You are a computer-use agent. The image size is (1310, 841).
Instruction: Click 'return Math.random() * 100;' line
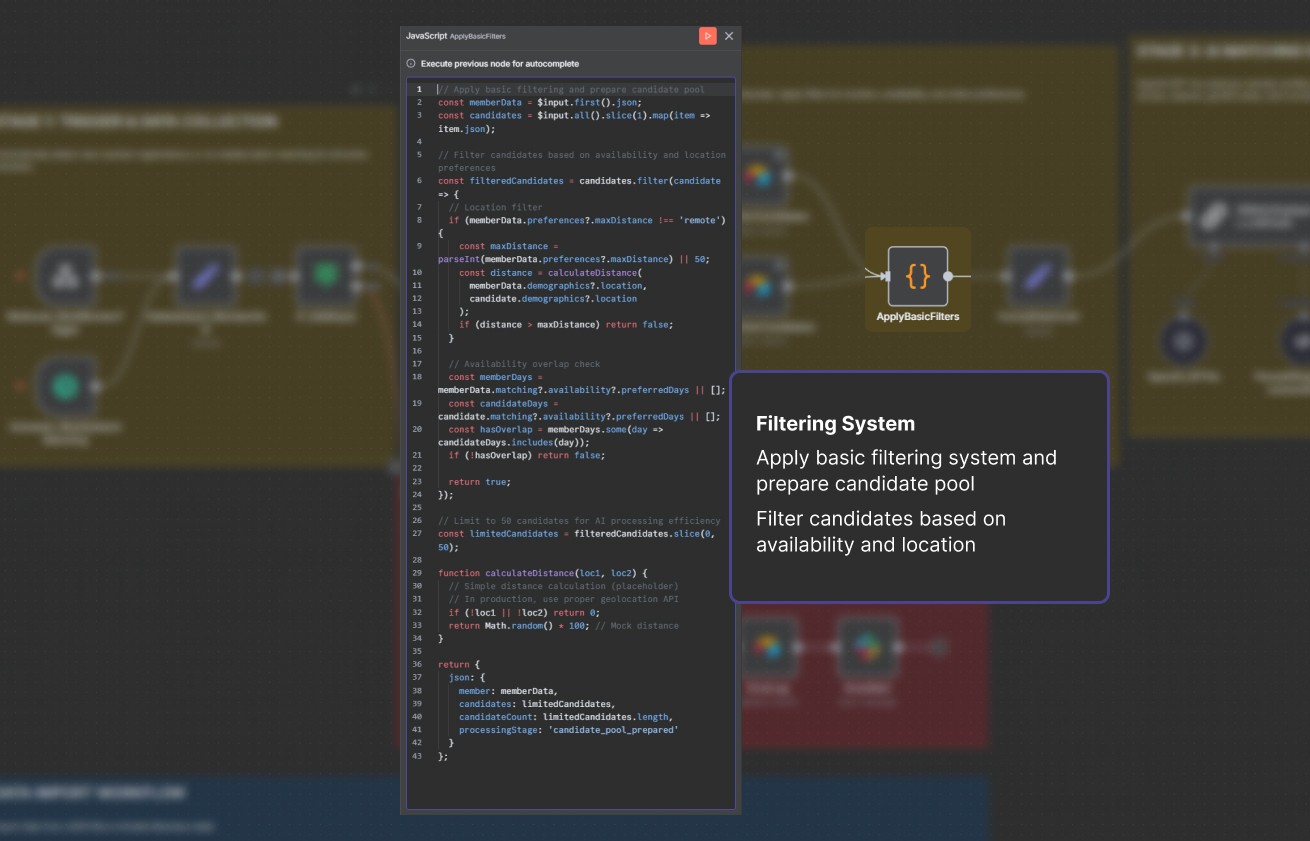pos(564,626)
